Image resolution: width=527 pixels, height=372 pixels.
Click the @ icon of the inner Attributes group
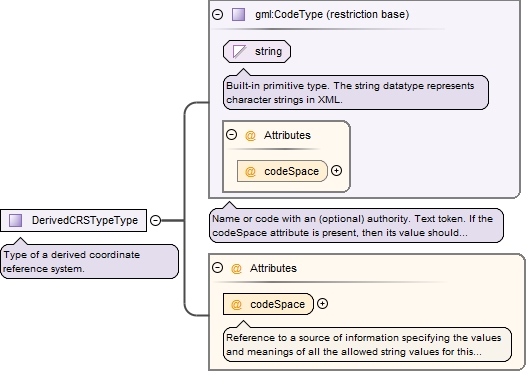tap(250, 135)
